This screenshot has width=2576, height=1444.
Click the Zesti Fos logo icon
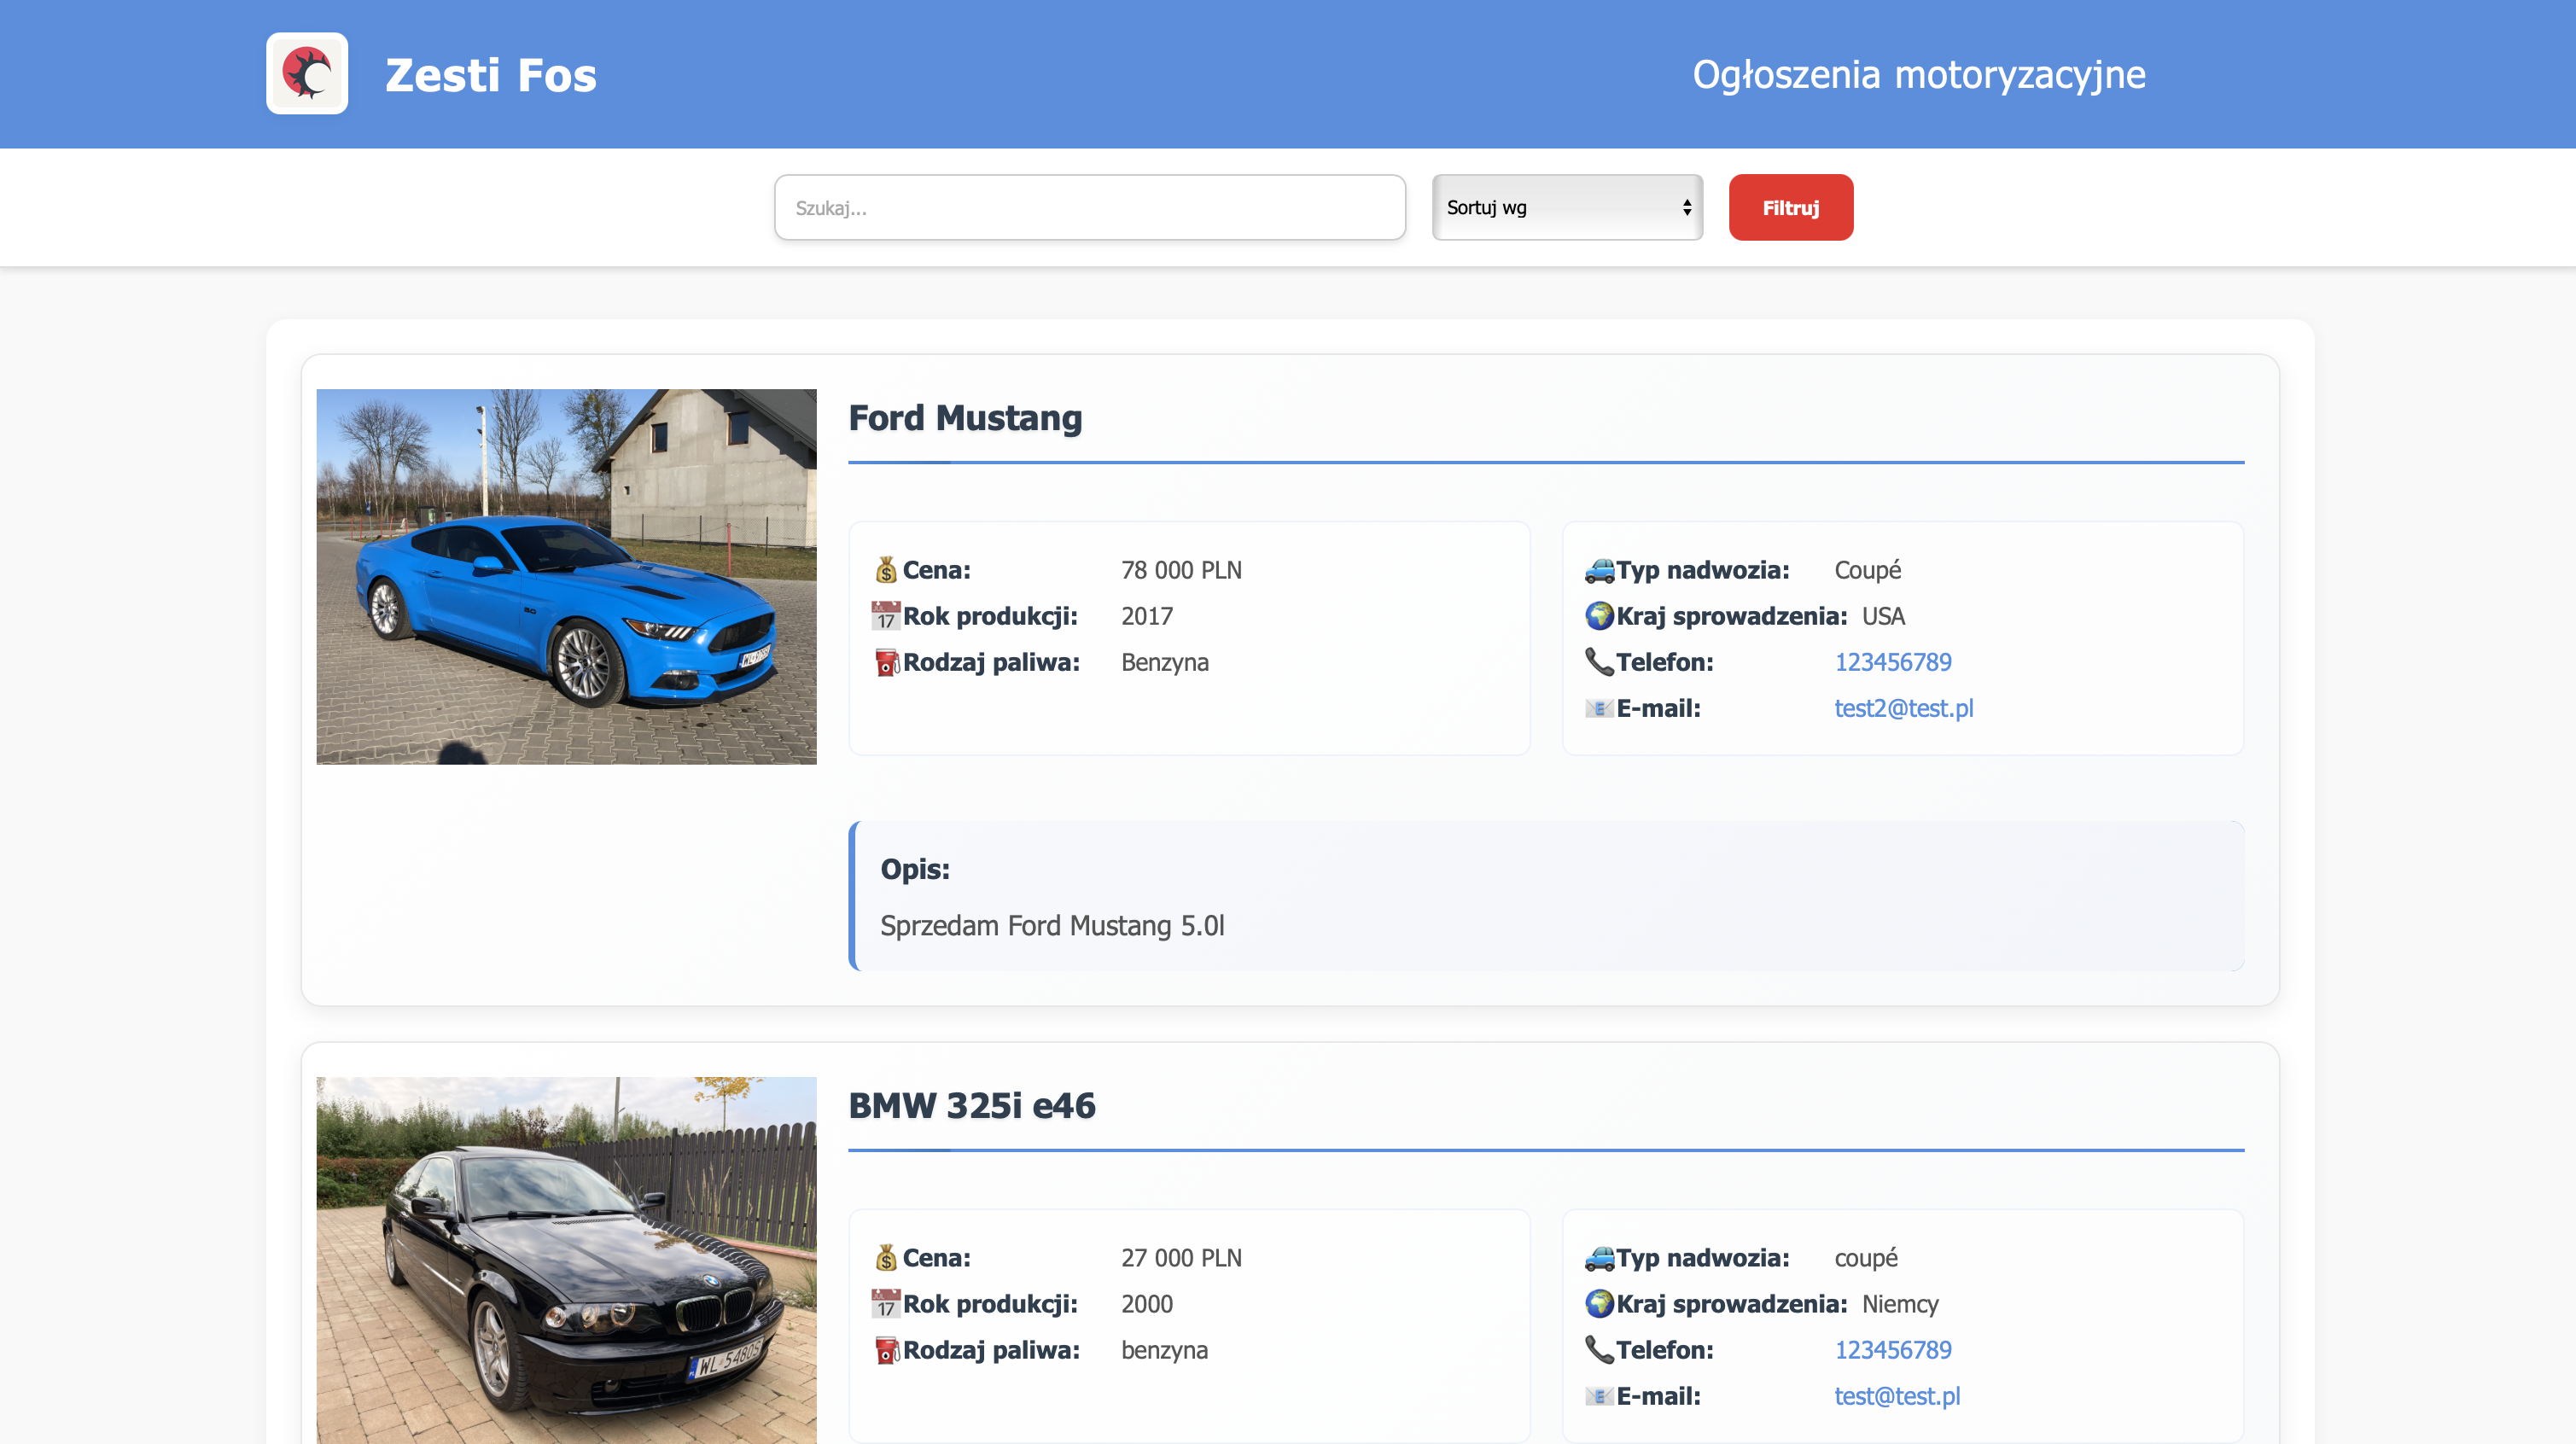point(307,74)
